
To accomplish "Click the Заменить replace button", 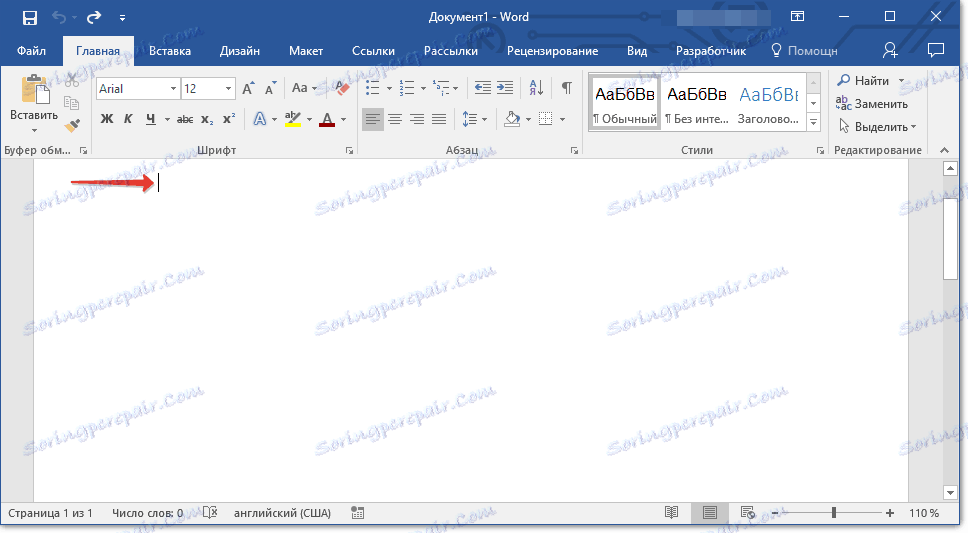I will [x=872, y=104].
